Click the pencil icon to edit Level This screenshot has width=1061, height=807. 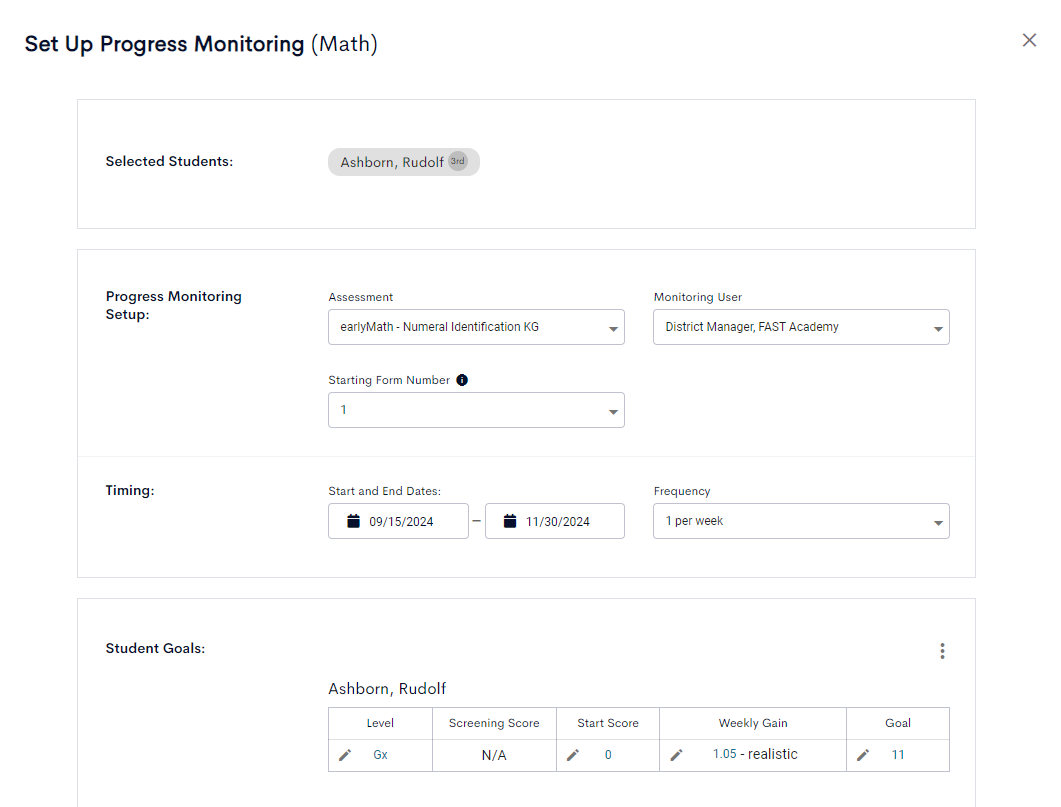345,755
